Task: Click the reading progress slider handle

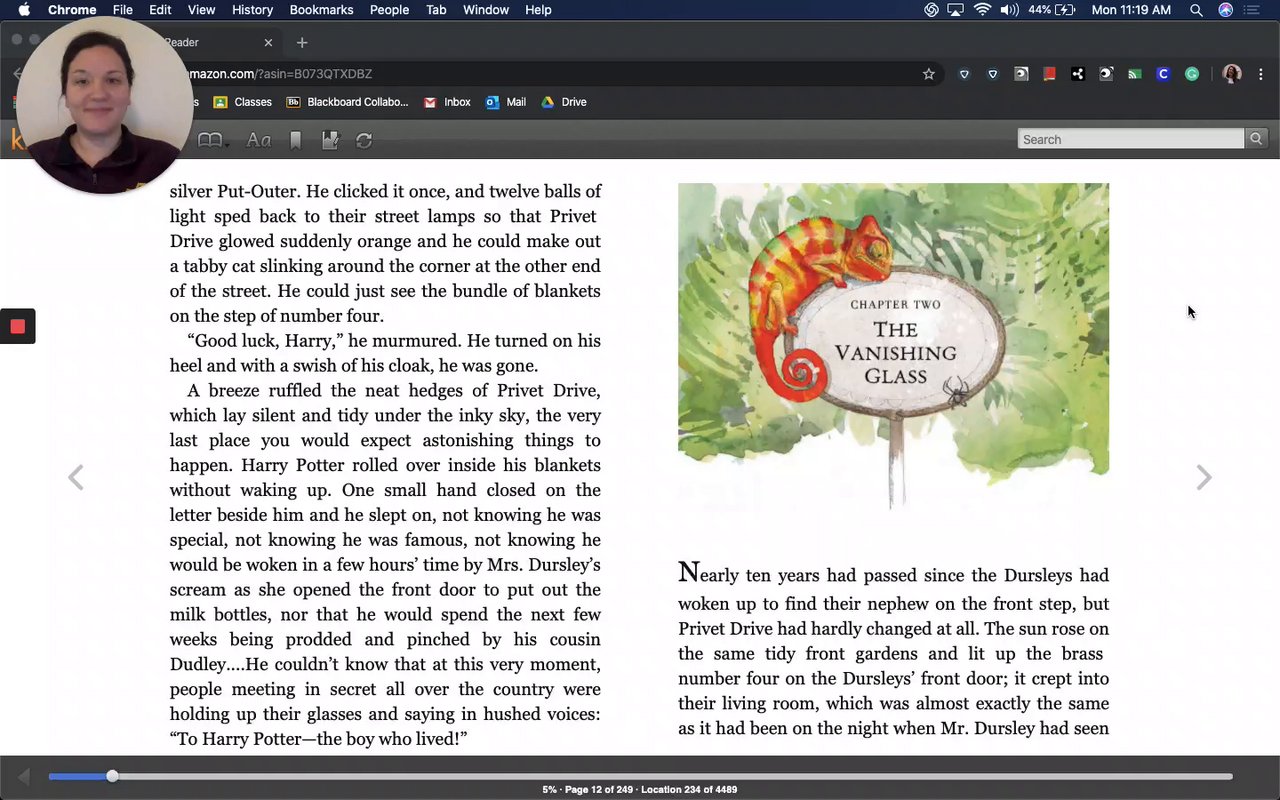Action: [112, 776]
